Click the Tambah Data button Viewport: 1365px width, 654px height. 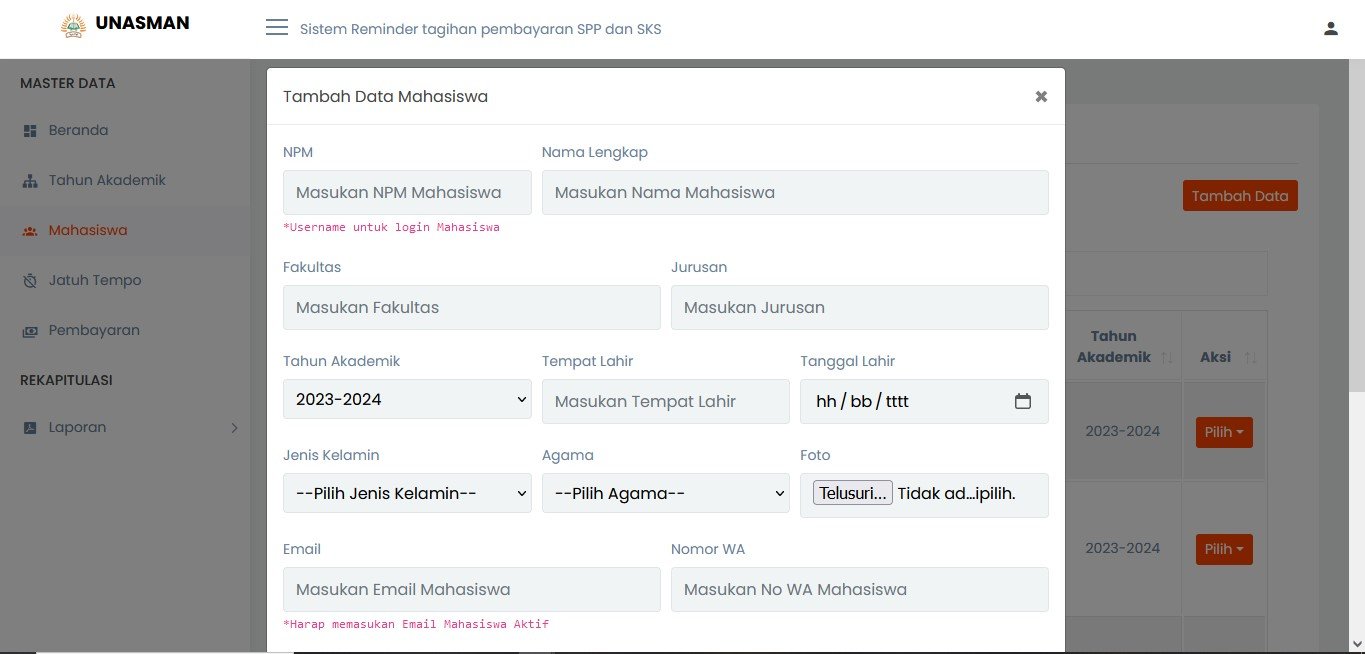[1239, 196]
